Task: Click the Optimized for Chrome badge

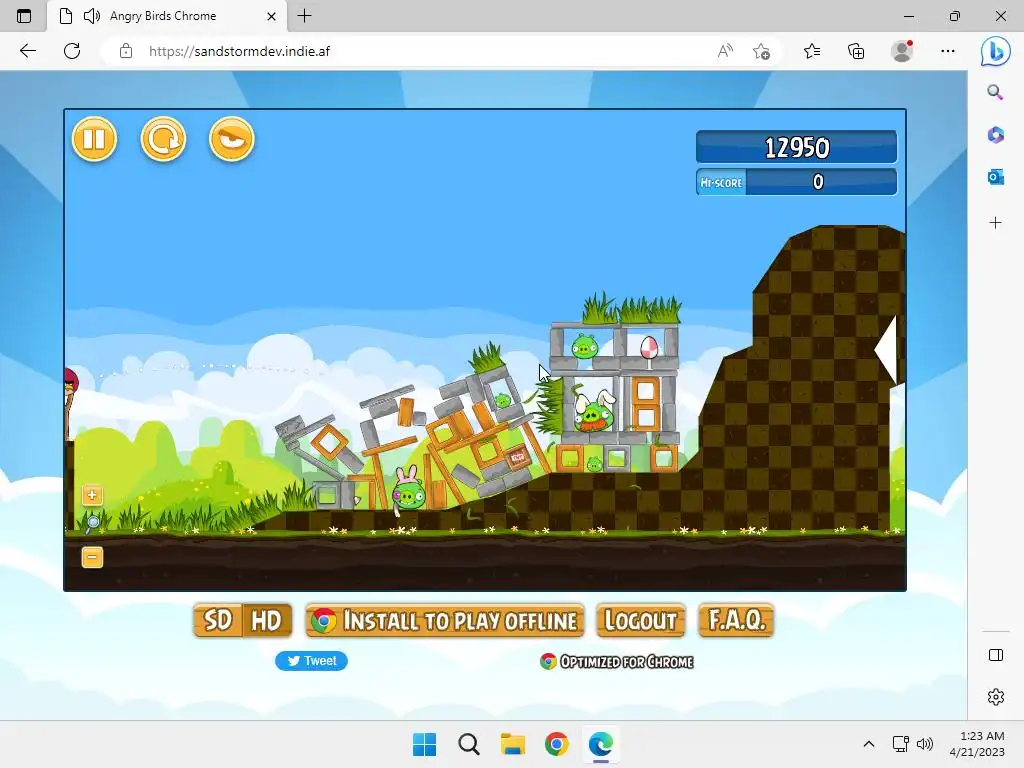Action: tap(616, 662)
